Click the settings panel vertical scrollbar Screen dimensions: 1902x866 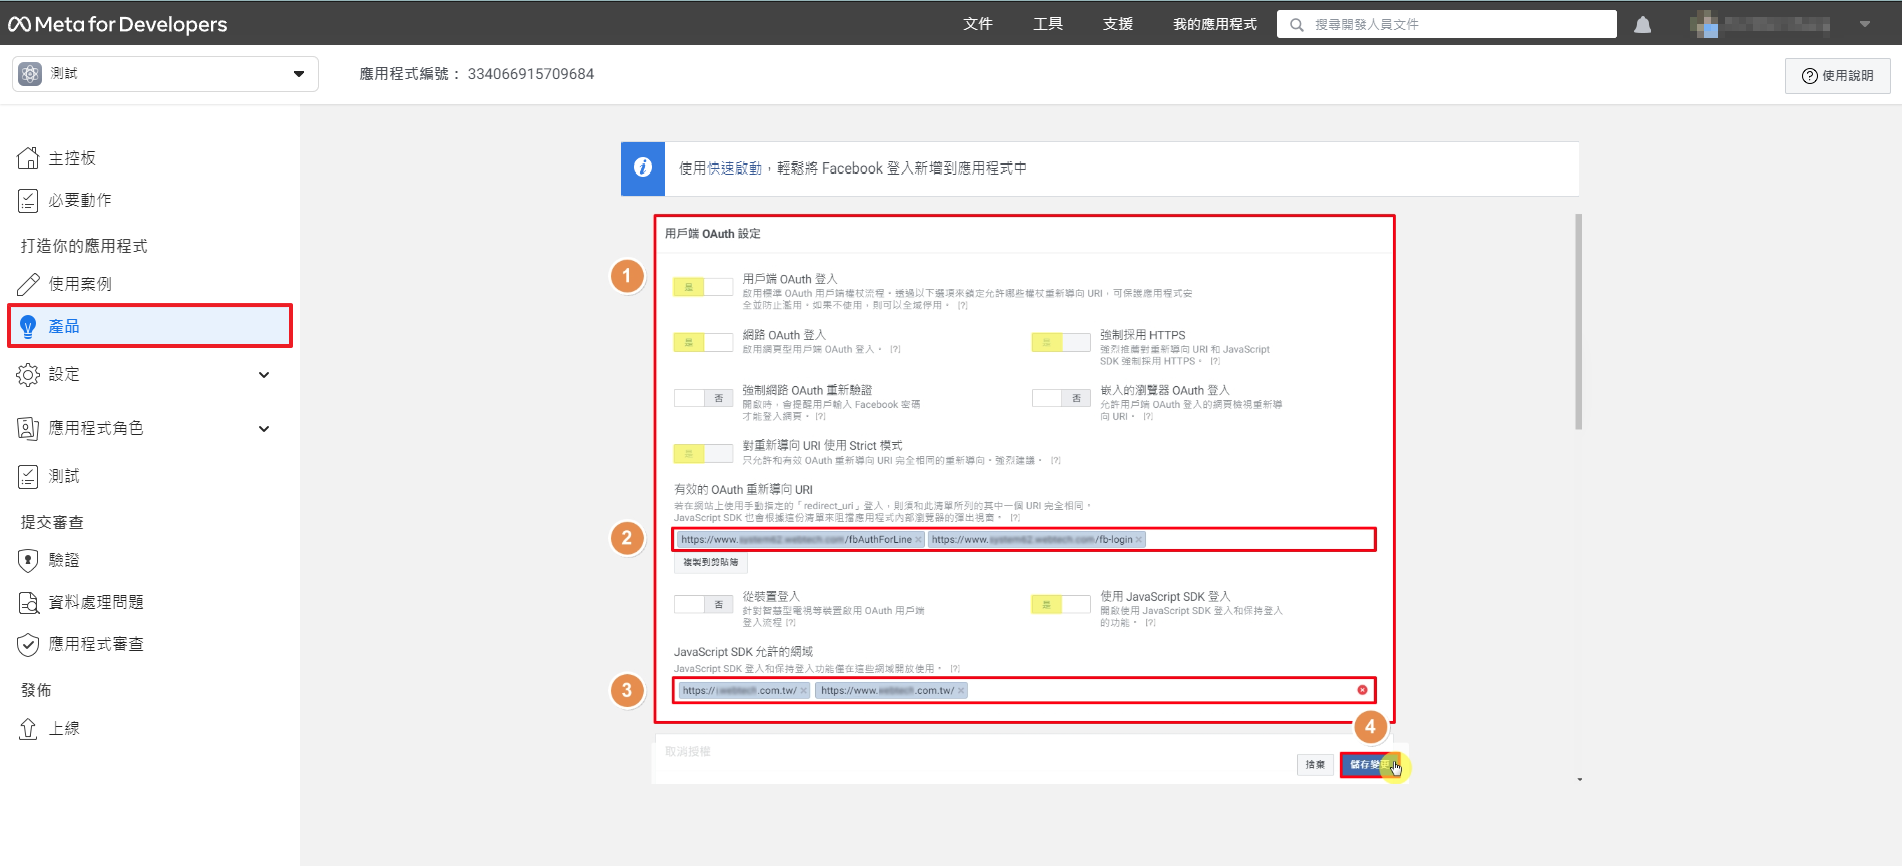(x=1578, y=322)
